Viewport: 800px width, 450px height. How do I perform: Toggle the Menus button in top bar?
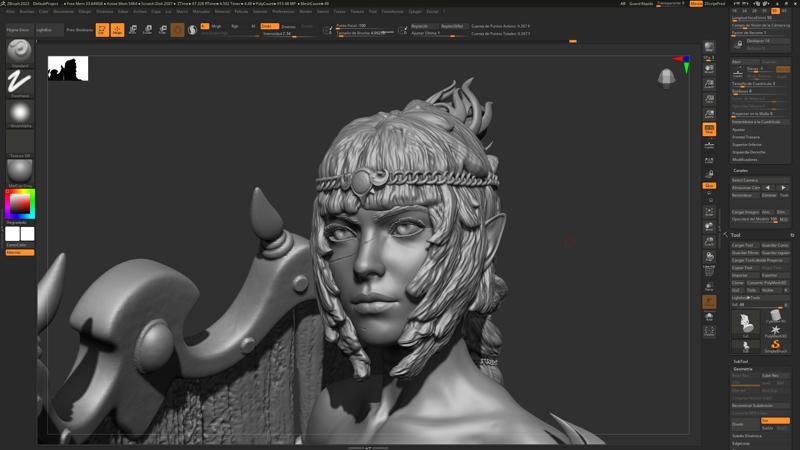(696, 4)
